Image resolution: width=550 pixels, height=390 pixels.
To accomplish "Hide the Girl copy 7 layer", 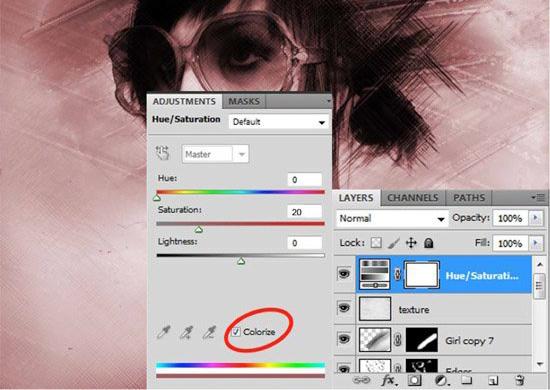I will click(x=344, y=339).
